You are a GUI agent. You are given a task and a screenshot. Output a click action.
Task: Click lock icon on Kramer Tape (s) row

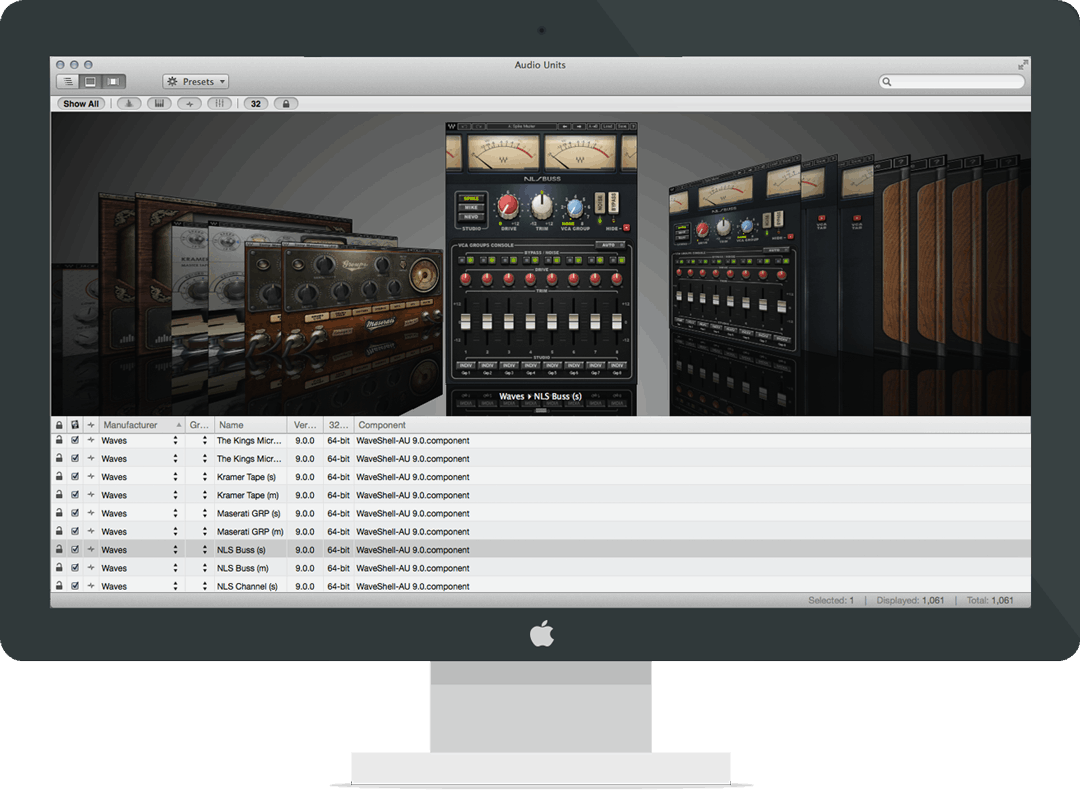pyautogui.click(x=59, y=477)
